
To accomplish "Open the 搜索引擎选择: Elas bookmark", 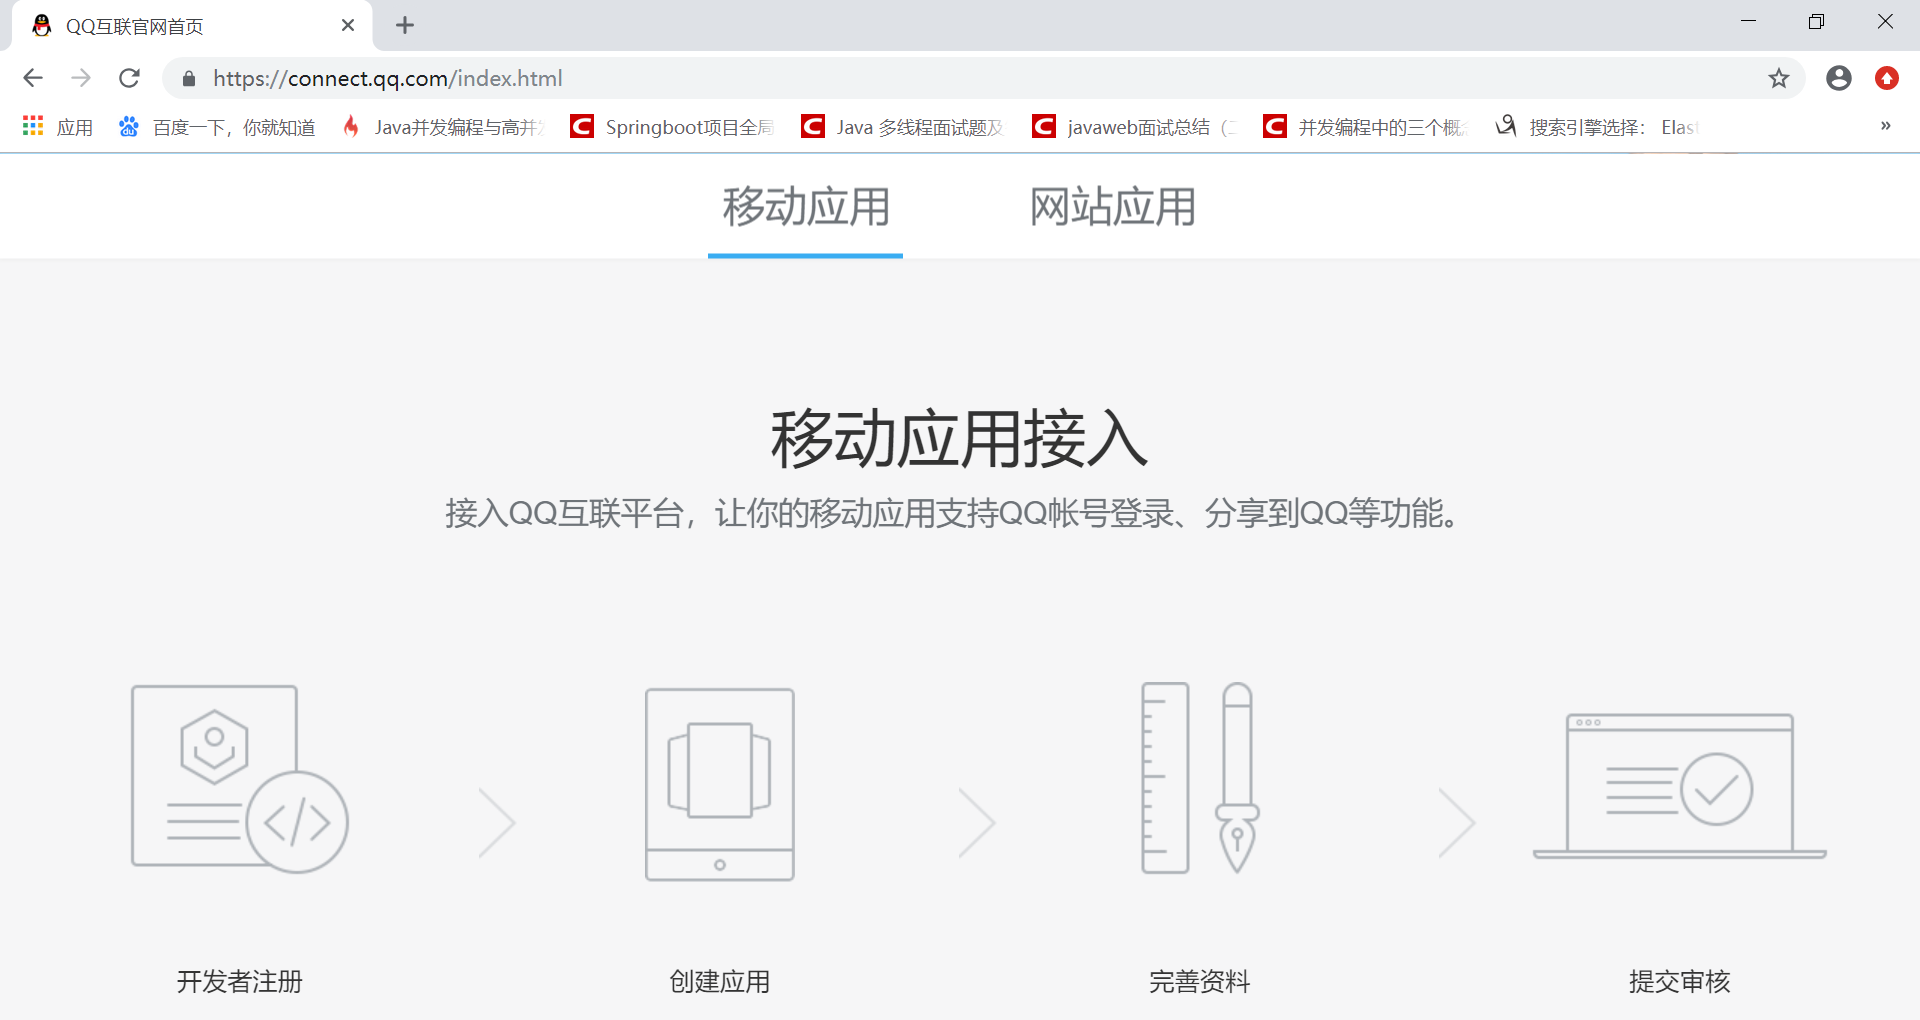I will [1597, 127].
